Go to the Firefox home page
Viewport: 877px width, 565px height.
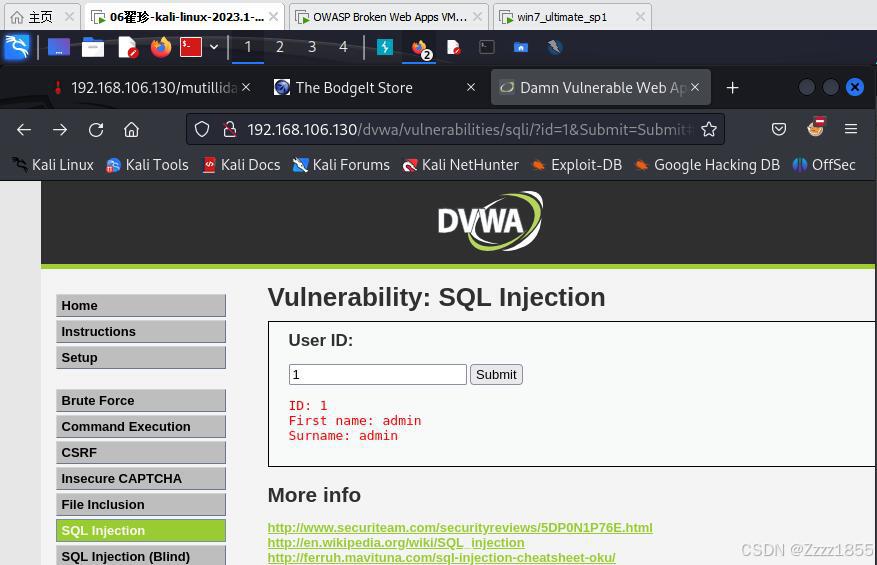[x=131, y=130]
